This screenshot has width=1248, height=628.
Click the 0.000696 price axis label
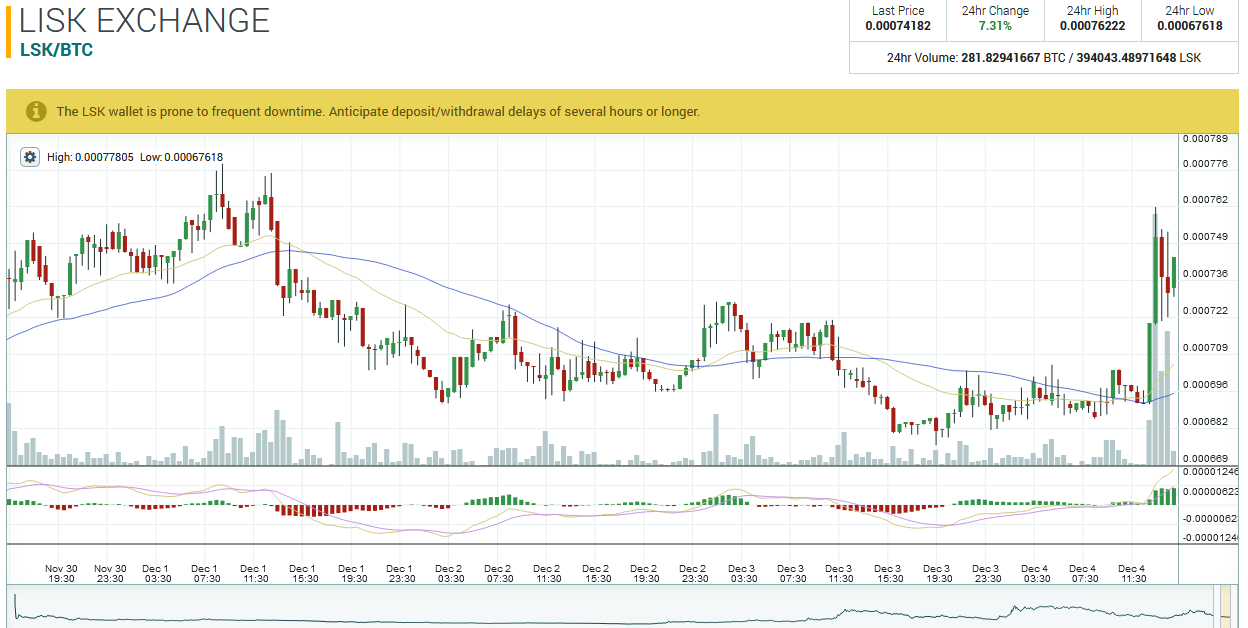(x=1205, y=385)
